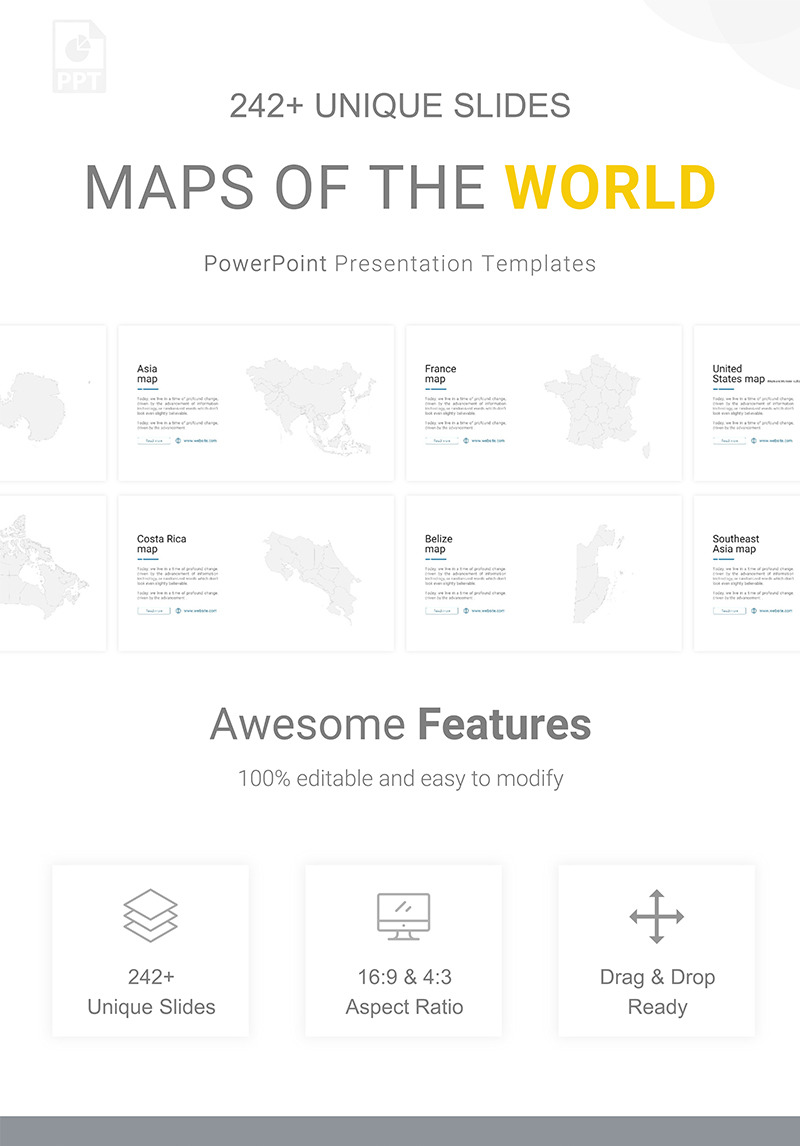
Task: Click the globe icon on the Belize map slide
Action: pyautogui.click(x=465, y=611)
